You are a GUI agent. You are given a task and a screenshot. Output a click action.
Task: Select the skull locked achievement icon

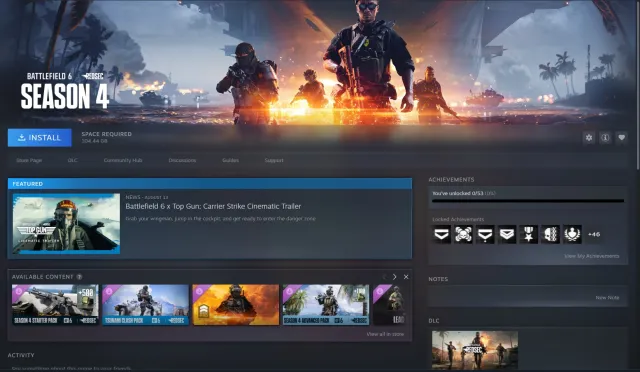pos(550,234)
